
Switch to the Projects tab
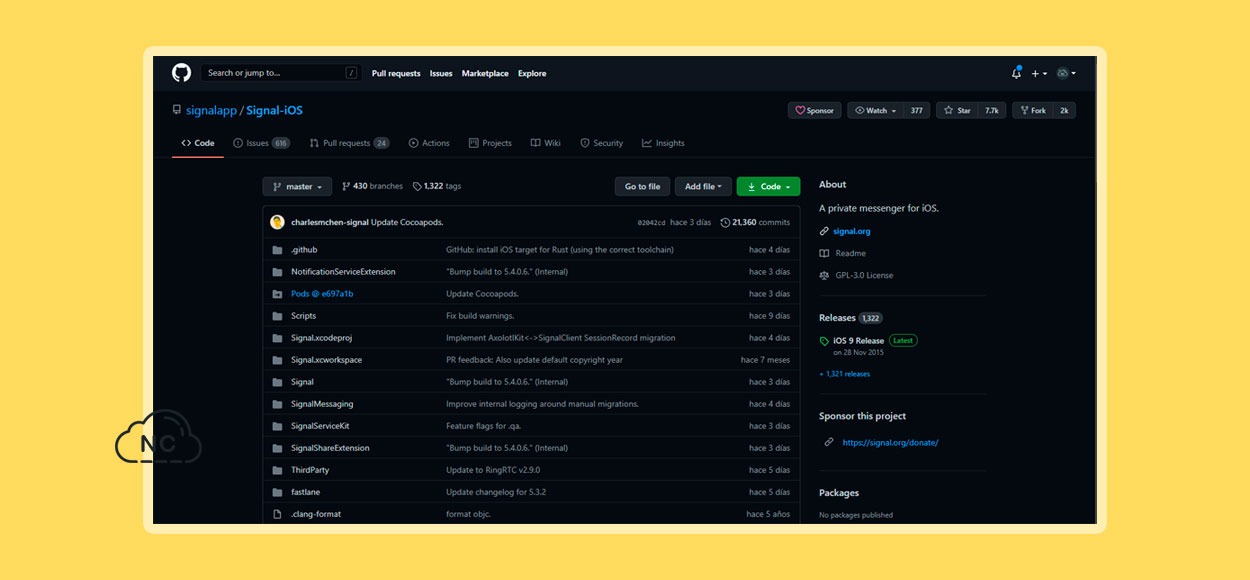tap(490, 143)
